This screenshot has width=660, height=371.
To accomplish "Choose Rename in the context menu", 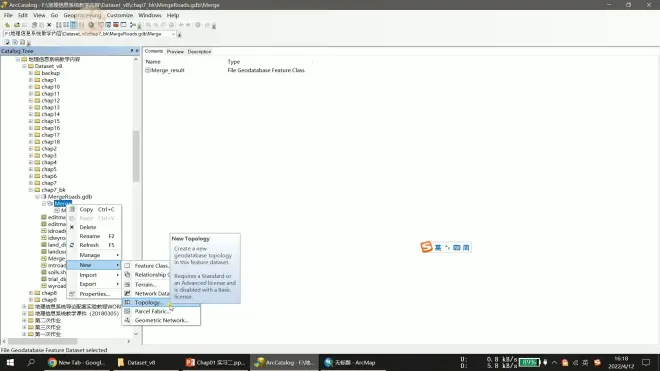I will tap(93, 236).
